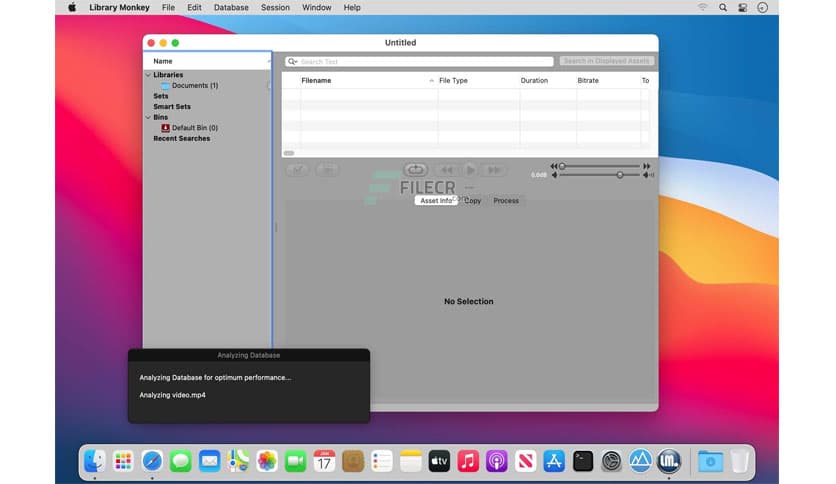Select the Documents (1) library

[195, 85]
